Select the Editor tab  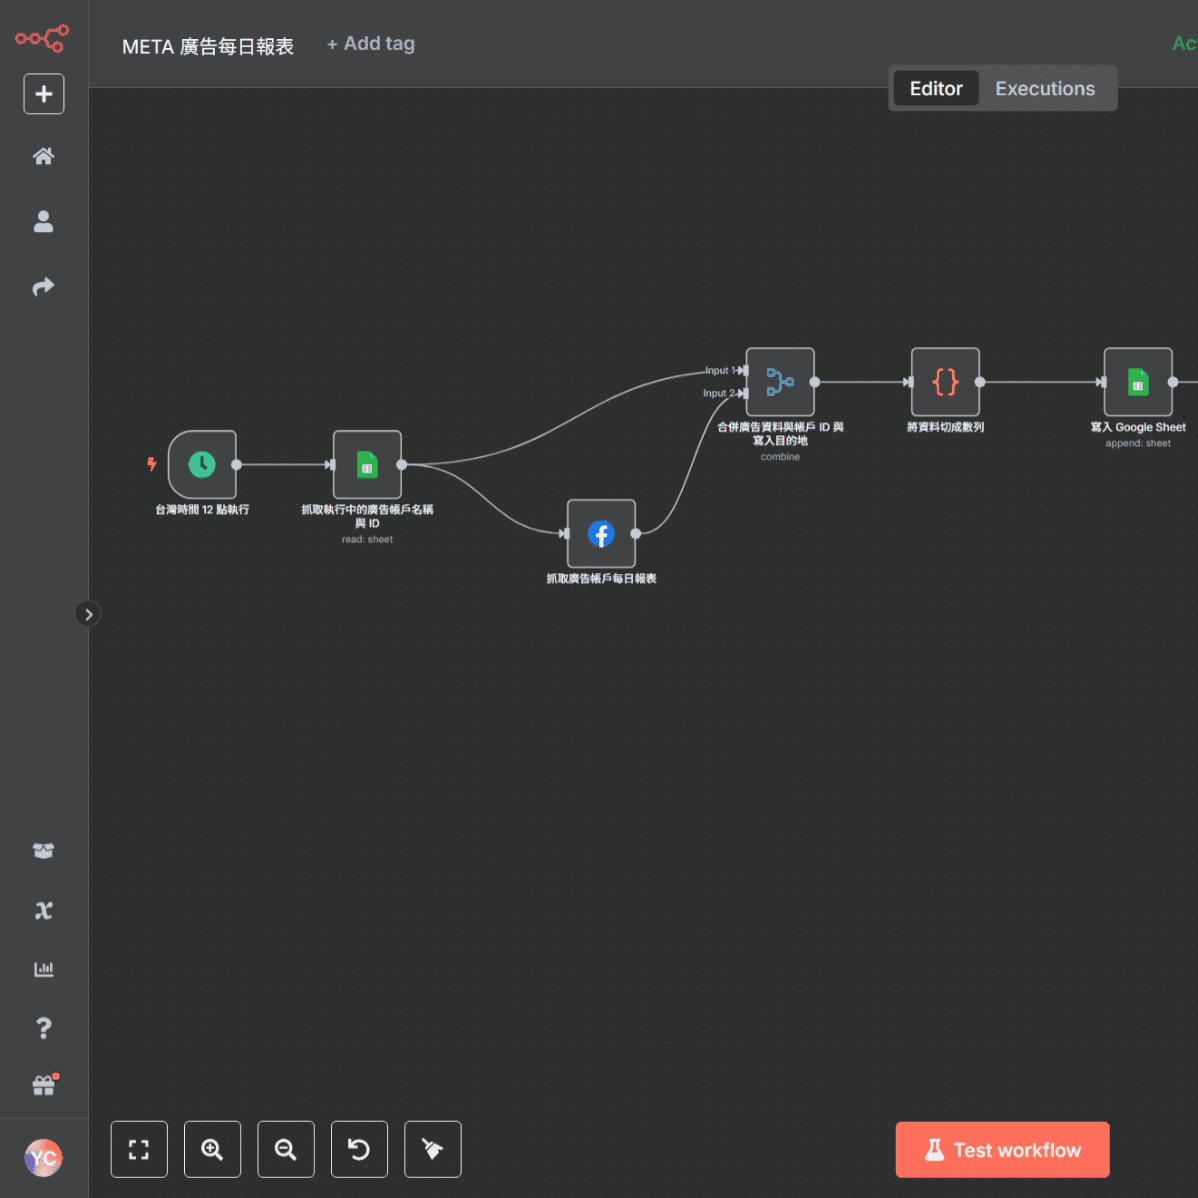coord(935,89)
